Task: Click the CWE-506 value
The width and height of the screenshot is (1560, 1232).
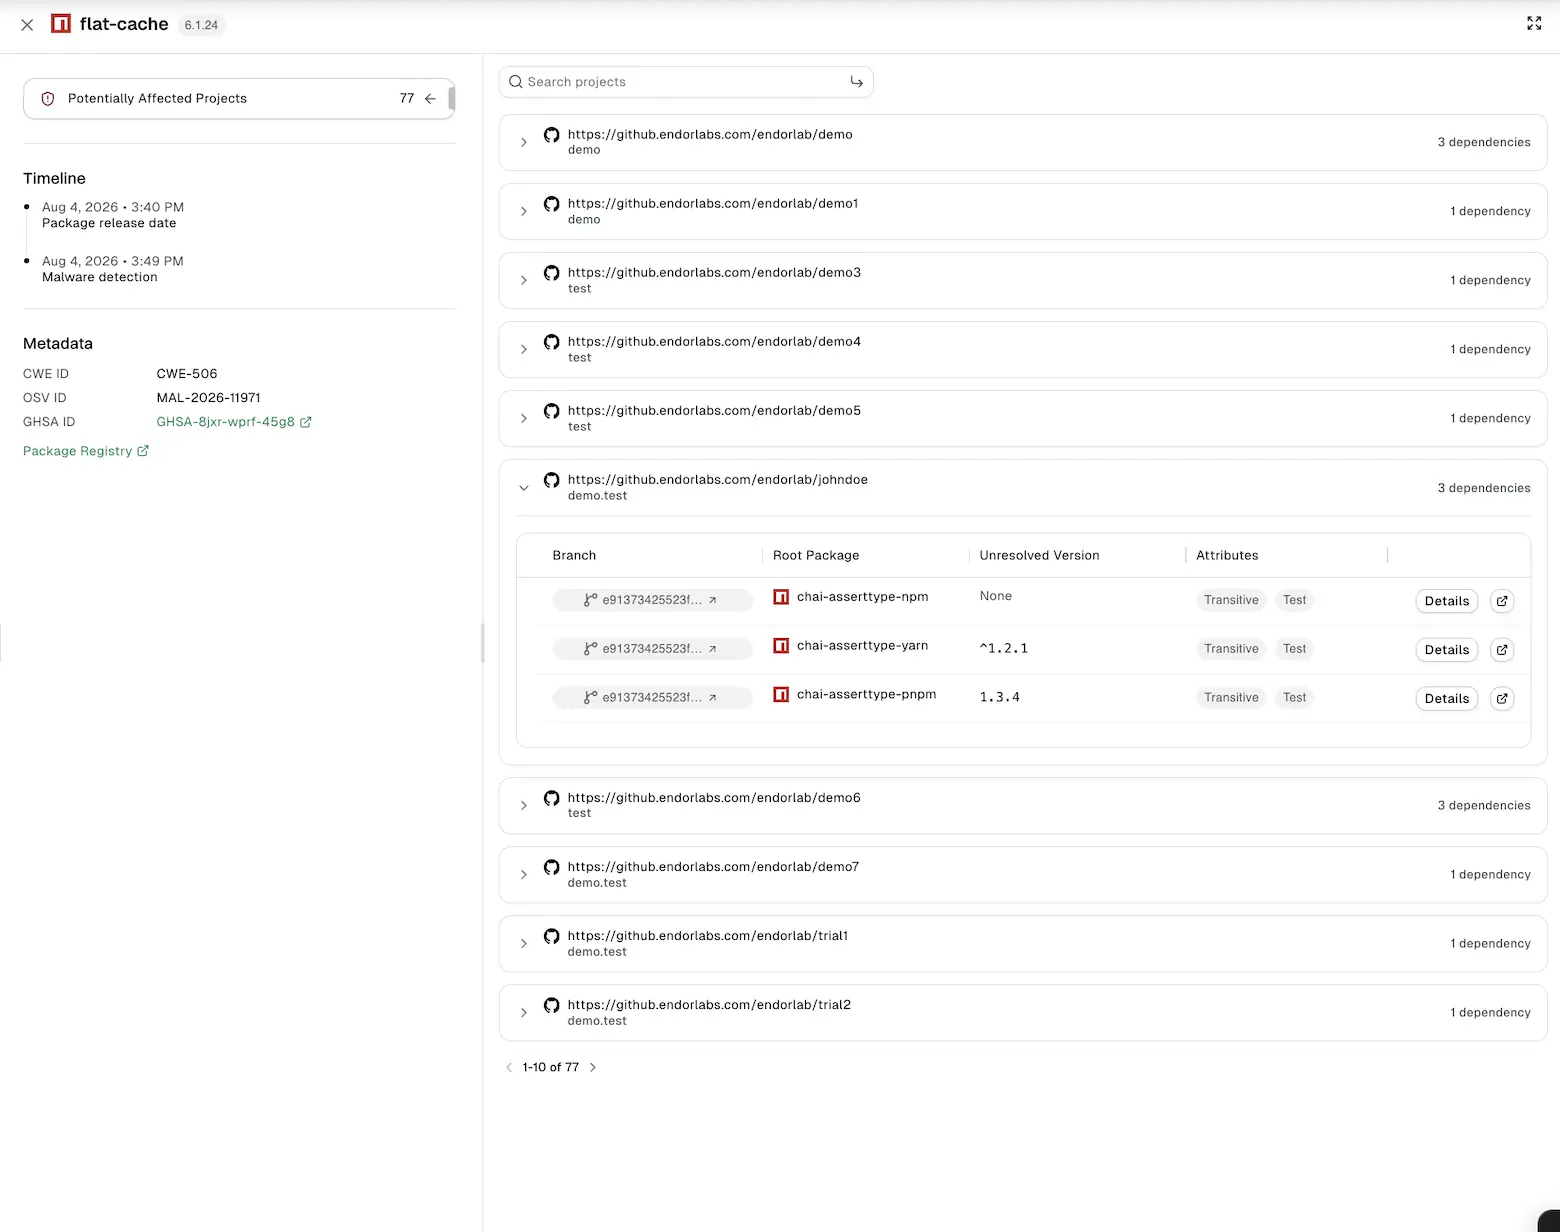Action: [187, 374]
